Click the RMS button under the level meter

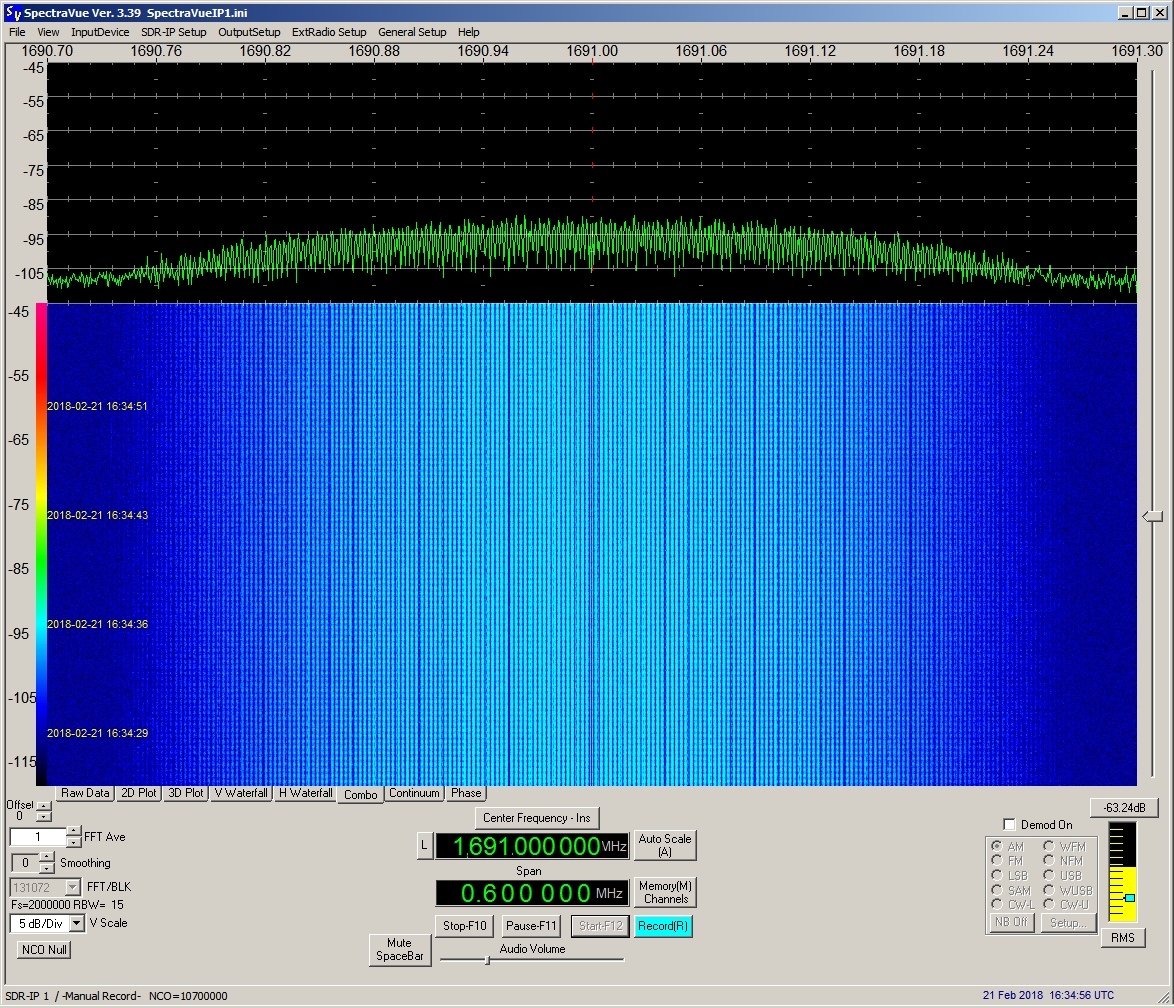pyautogui.click(x=1122, y=938)
